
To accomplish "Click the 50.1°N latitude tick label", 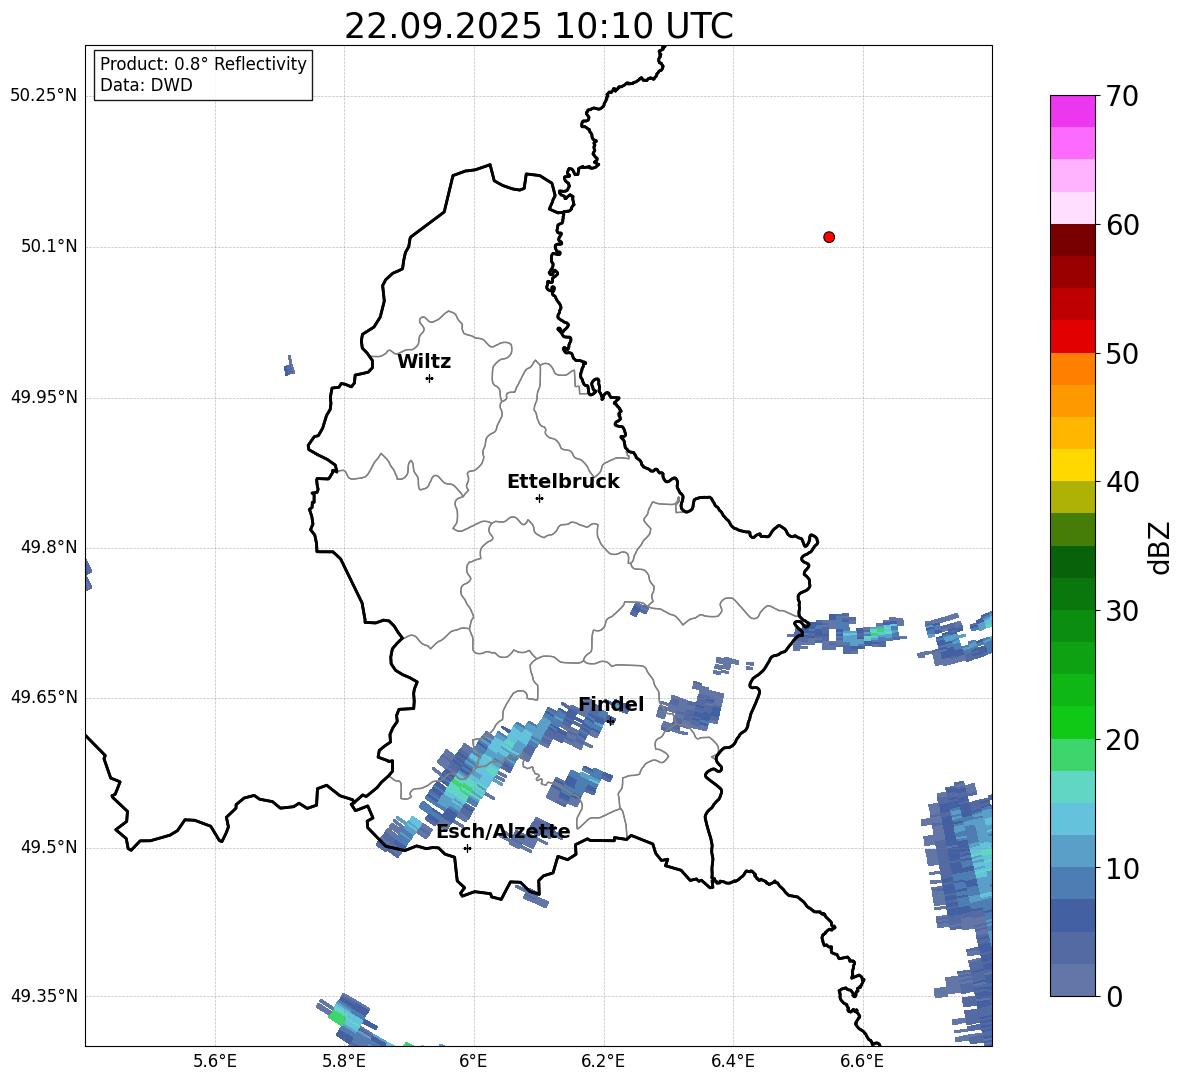I will tap(49, 247).
